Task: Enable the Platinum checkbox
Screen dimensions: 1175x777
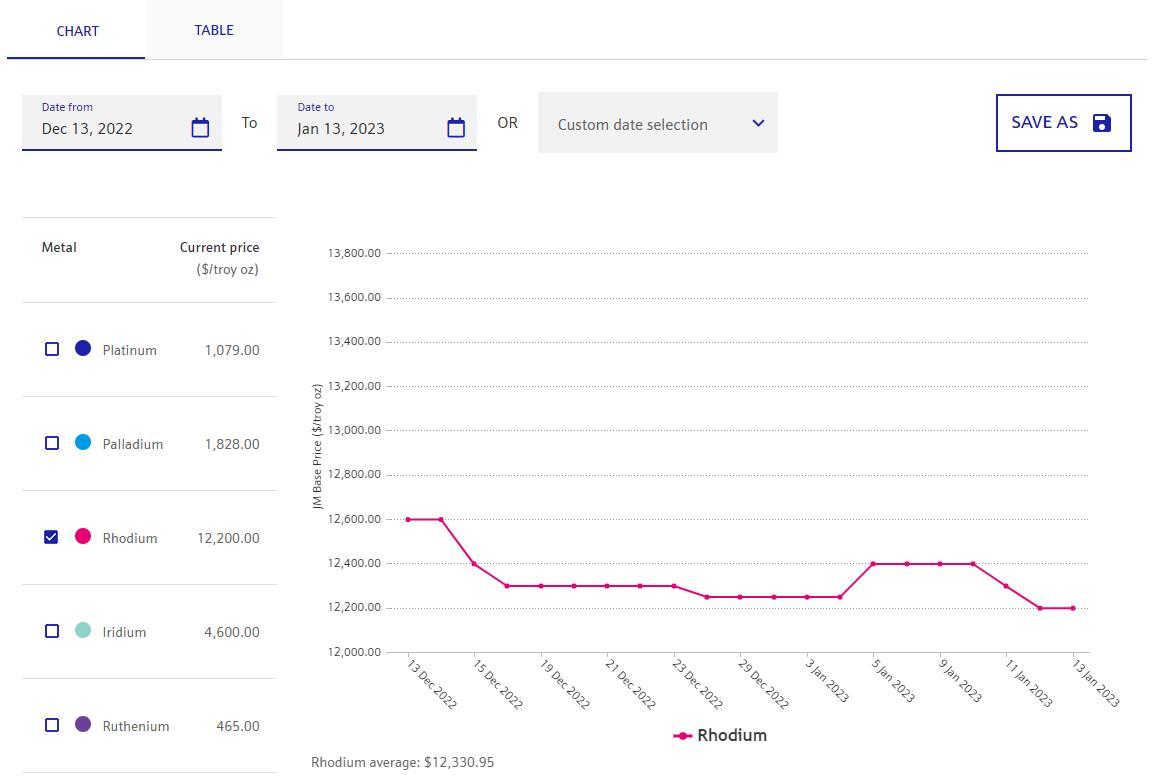Action: click(x=52, y=349)
